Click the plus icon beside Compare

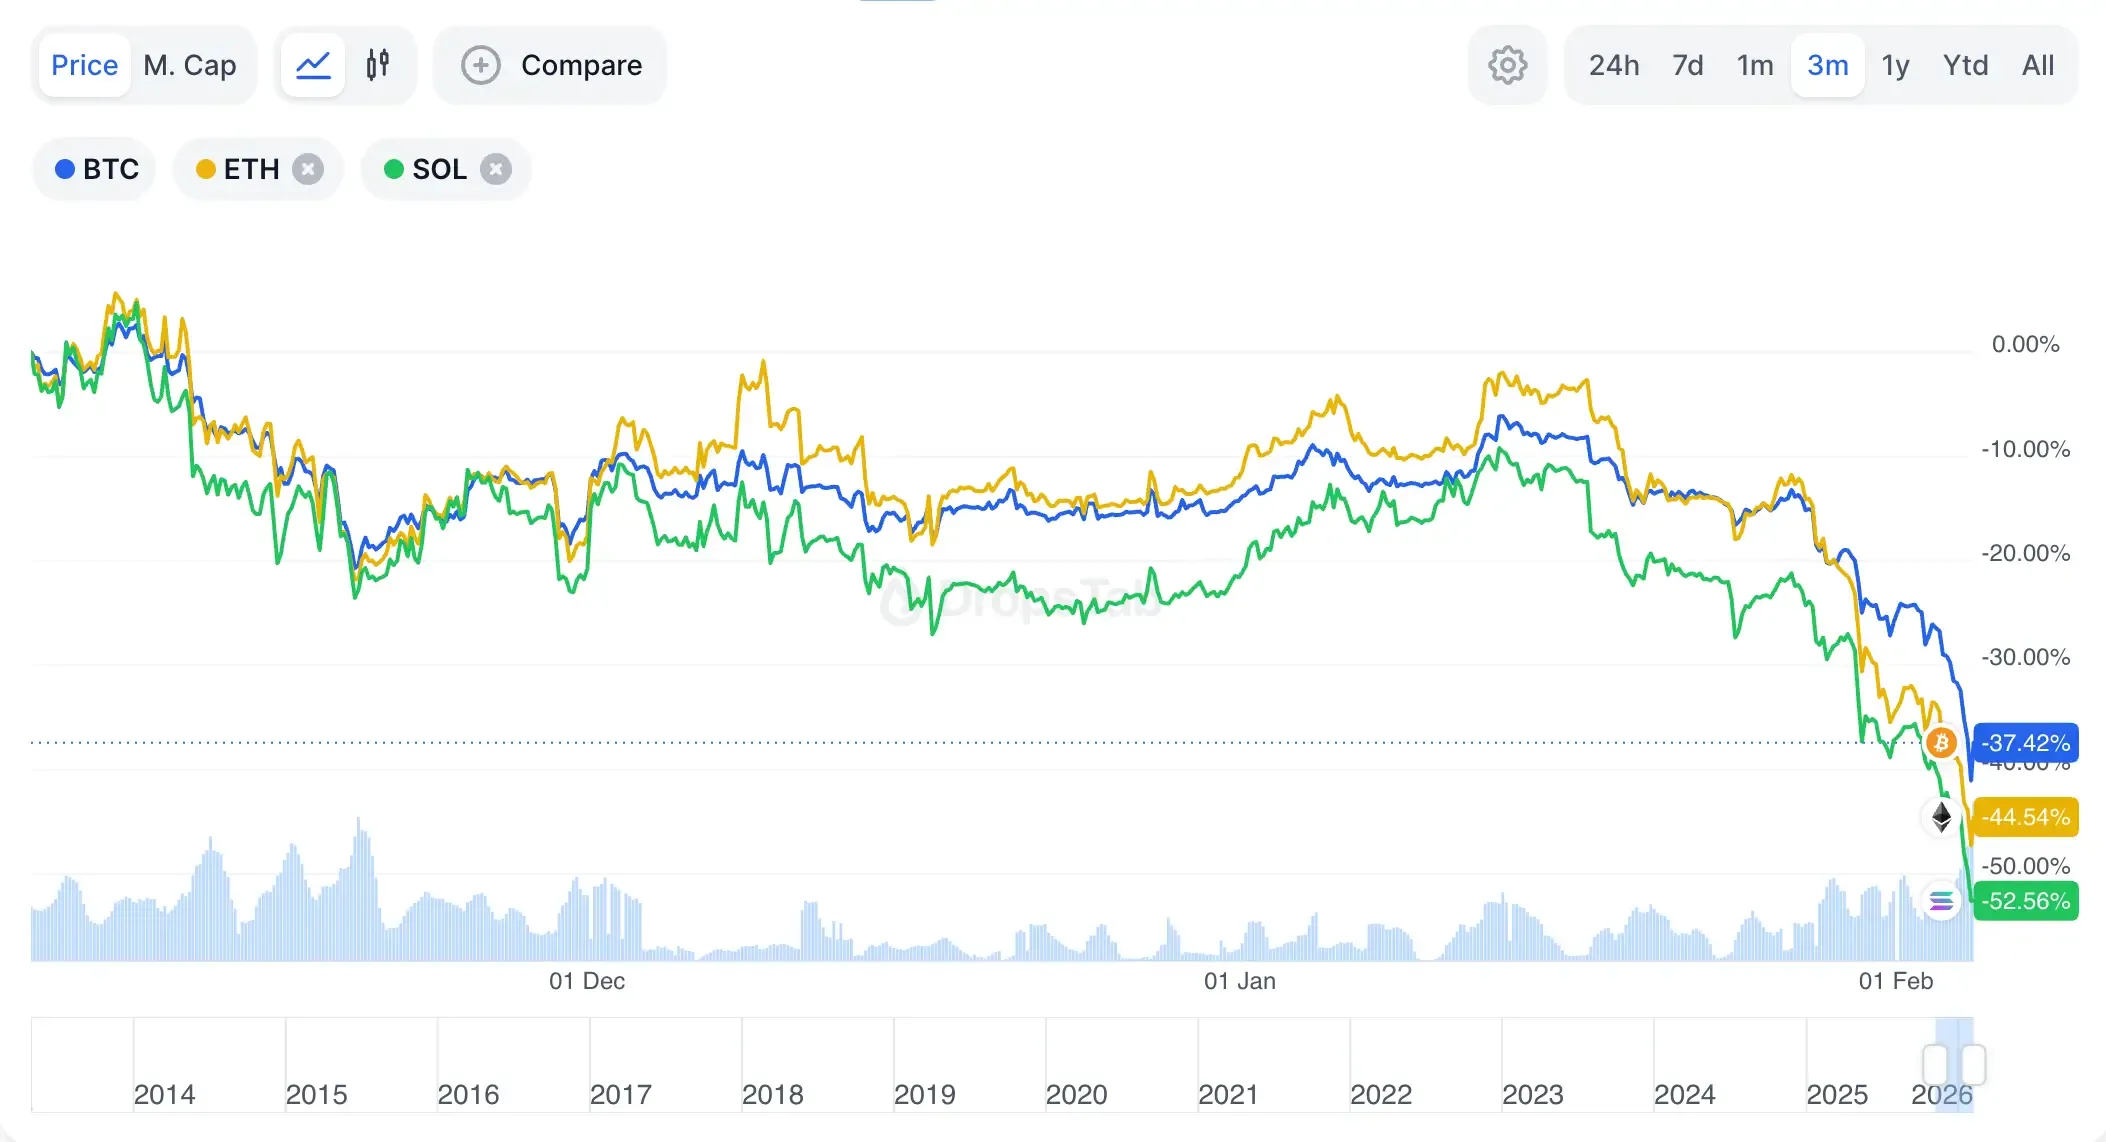point(481,66)
